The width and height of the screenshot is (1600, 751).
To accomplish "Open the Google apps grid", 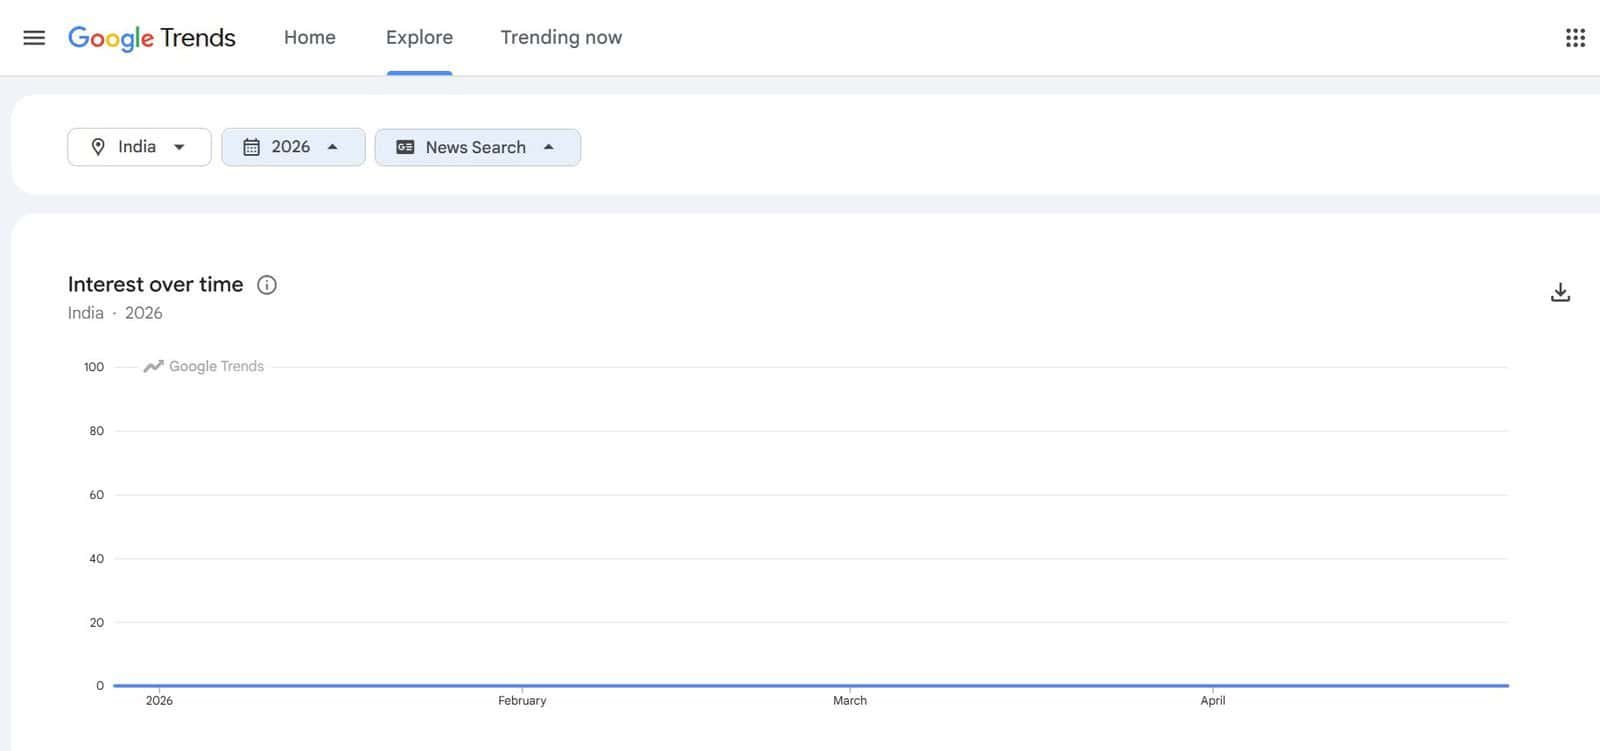I will click(1575, 38).
